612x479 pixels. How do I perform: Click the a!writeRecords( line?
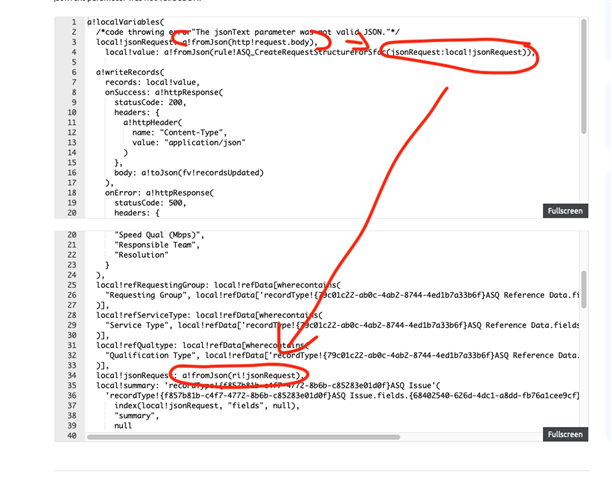(130, 72)
